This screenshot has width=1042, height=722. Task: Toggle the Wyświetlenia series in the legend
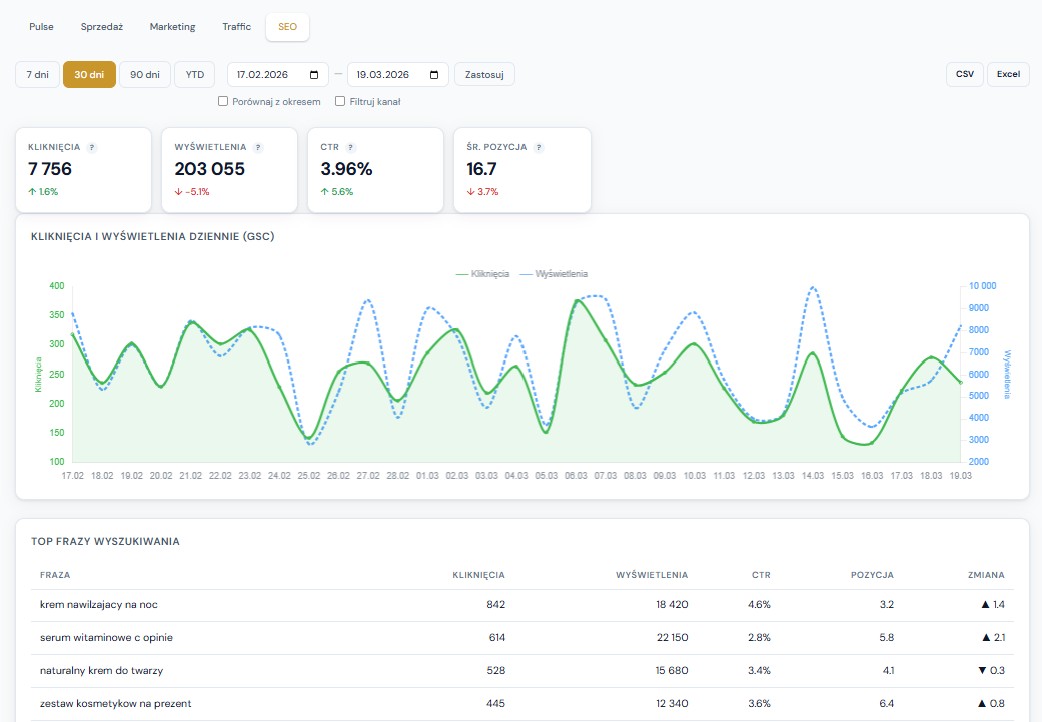553,273
